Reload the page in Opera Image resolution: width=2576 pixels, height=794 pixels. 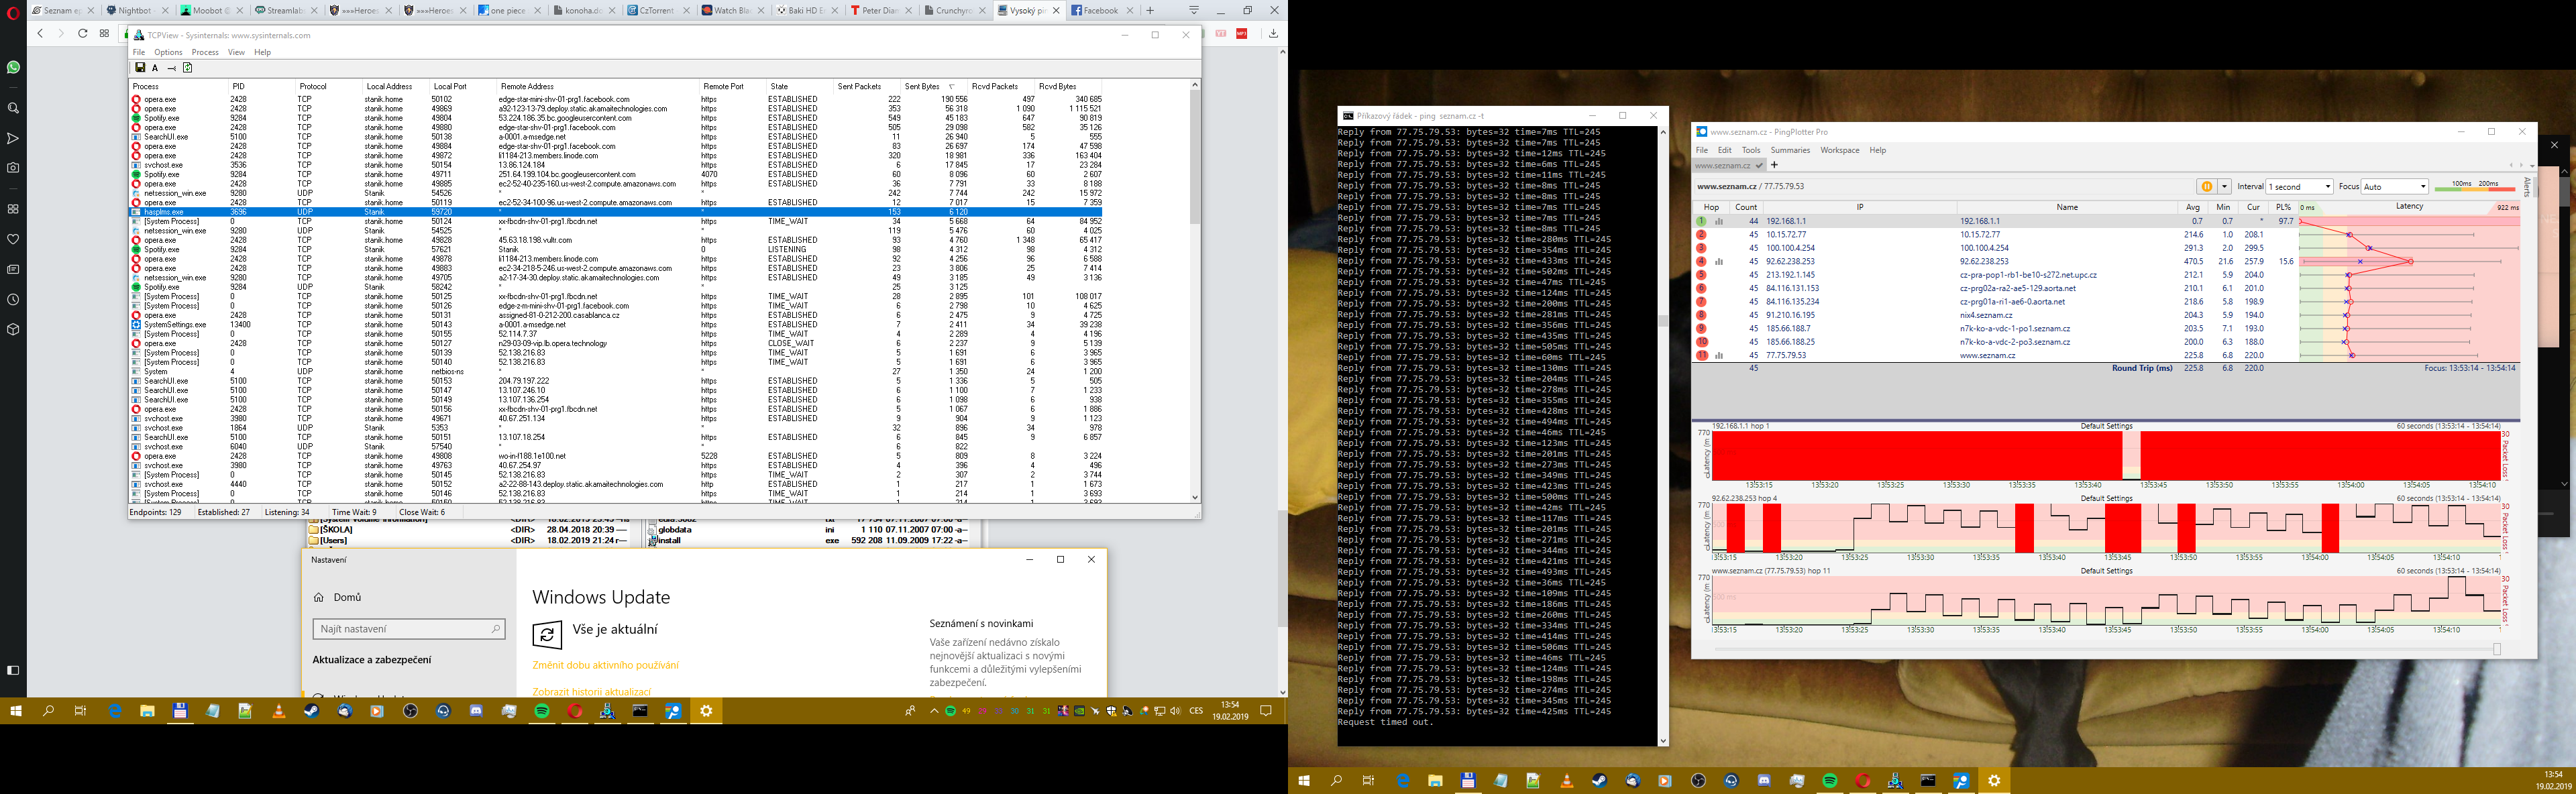83,34
